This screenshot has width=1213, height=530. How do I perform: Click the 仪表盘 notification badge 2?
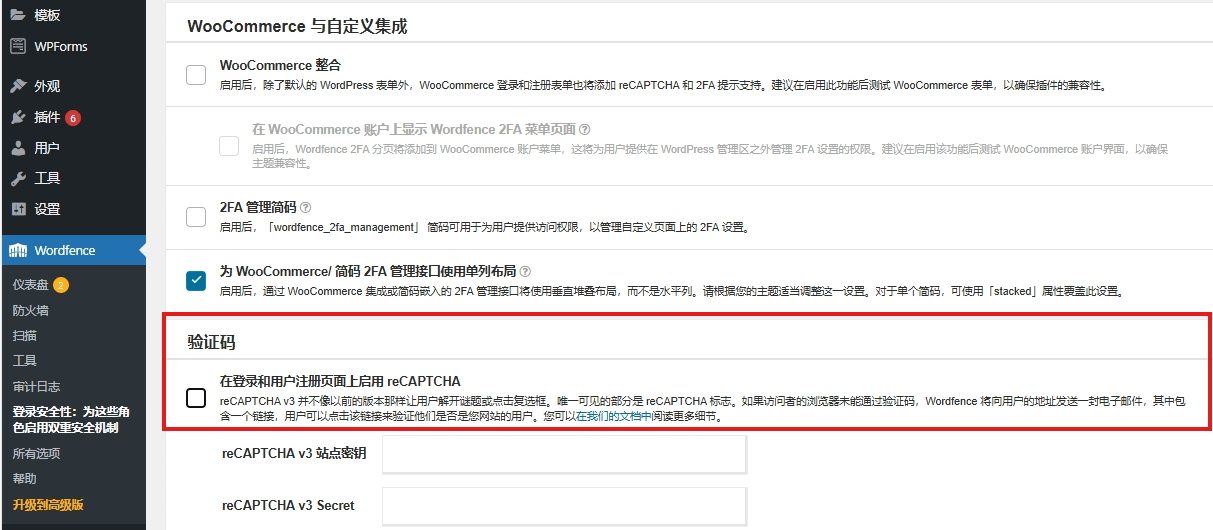[61, 285]
